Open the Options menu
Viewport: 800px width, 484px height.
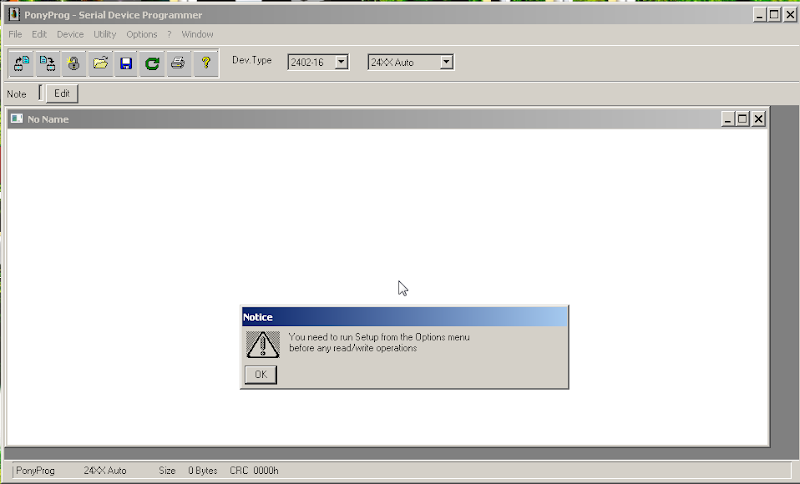tap(142, 34)
